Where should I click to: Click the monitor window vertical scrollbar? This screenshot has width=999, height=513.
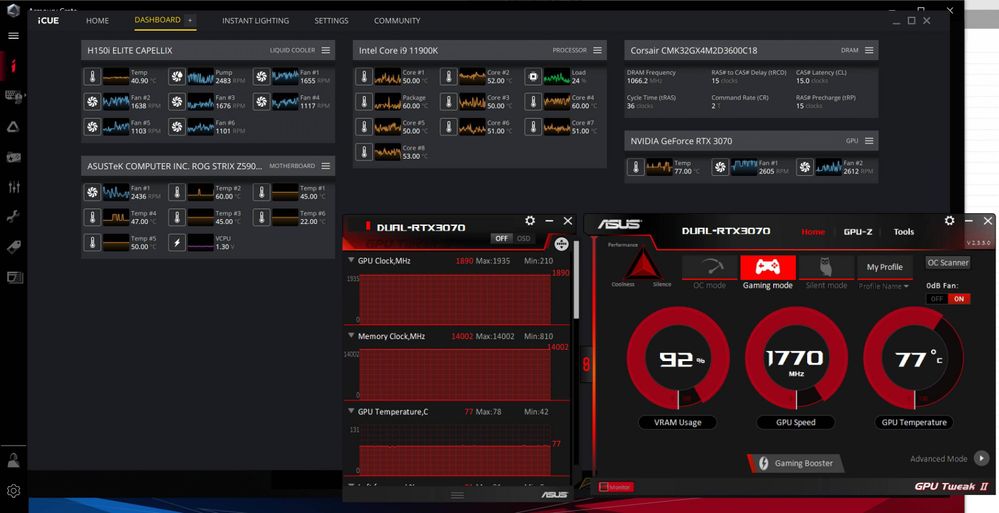click(576, 280)
